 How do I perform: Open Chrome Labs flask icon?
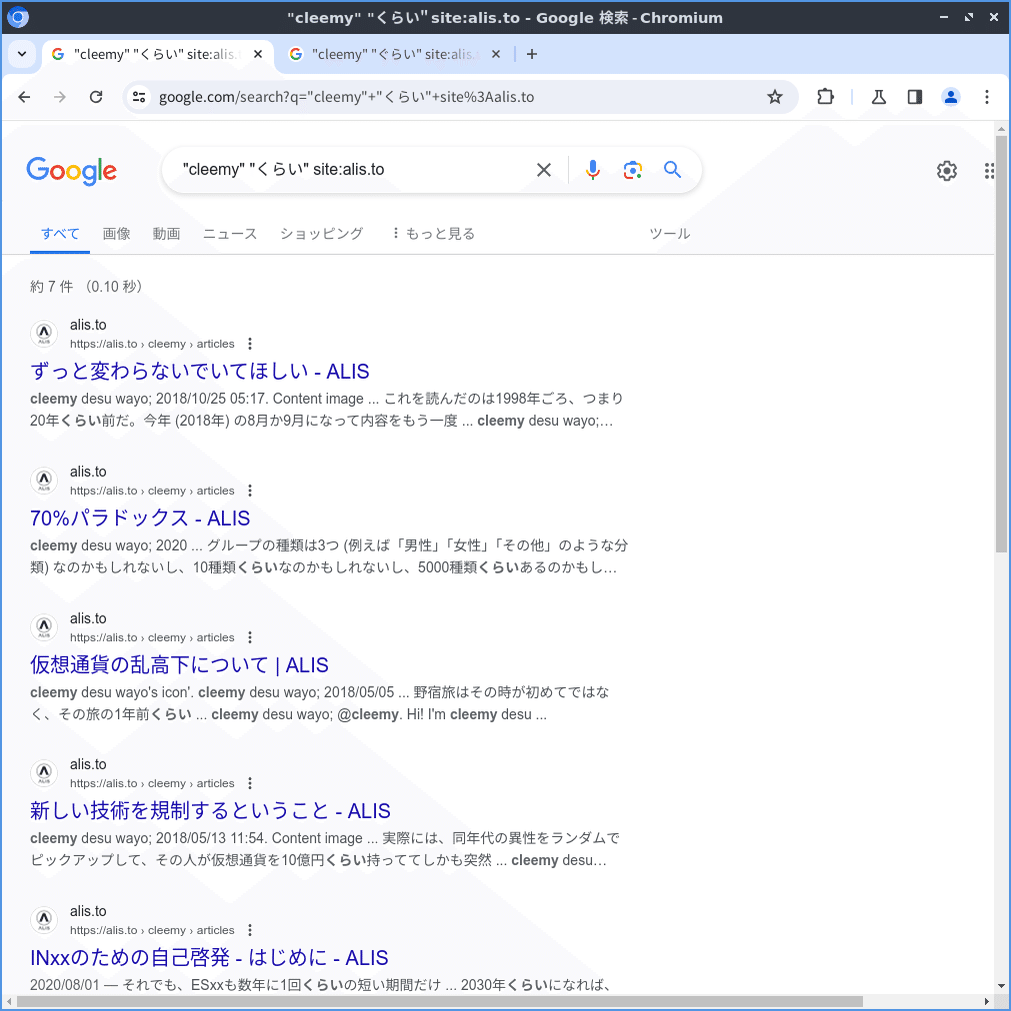(x=878, y=97)
